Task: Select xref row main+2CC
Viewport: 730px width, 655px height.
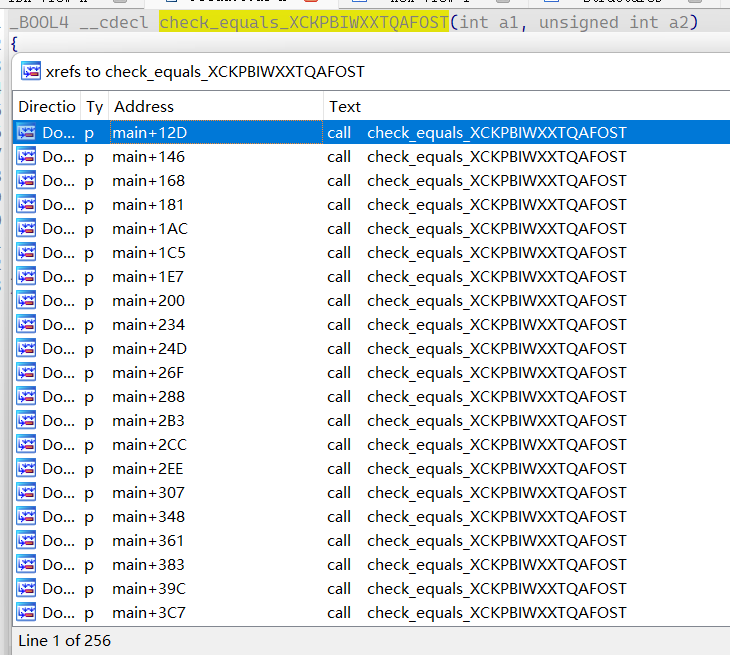Action: (372, 445)
